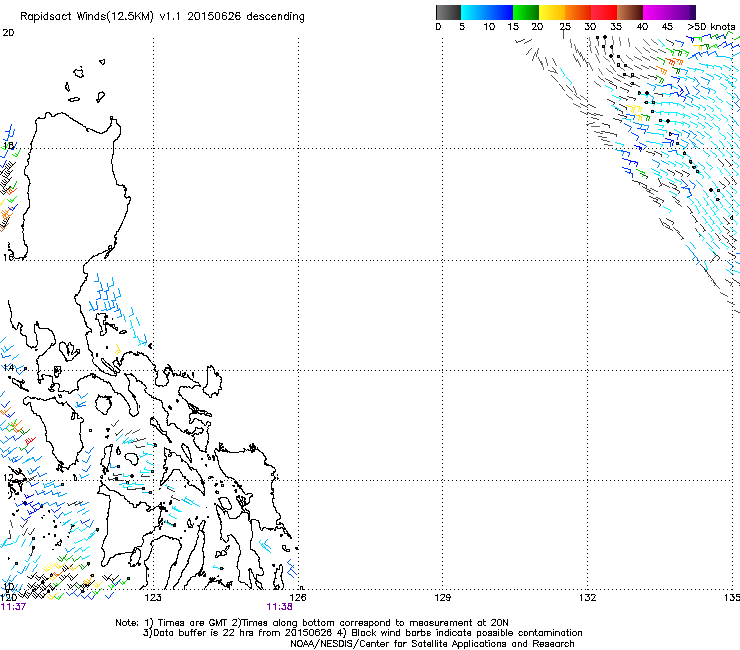Click the longitude label '126'
This screenshot has width=740, height=650.
(x=298, y=598)
